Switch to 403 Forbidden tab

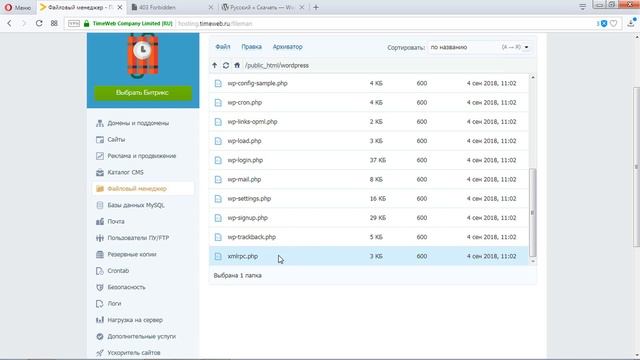172,7
